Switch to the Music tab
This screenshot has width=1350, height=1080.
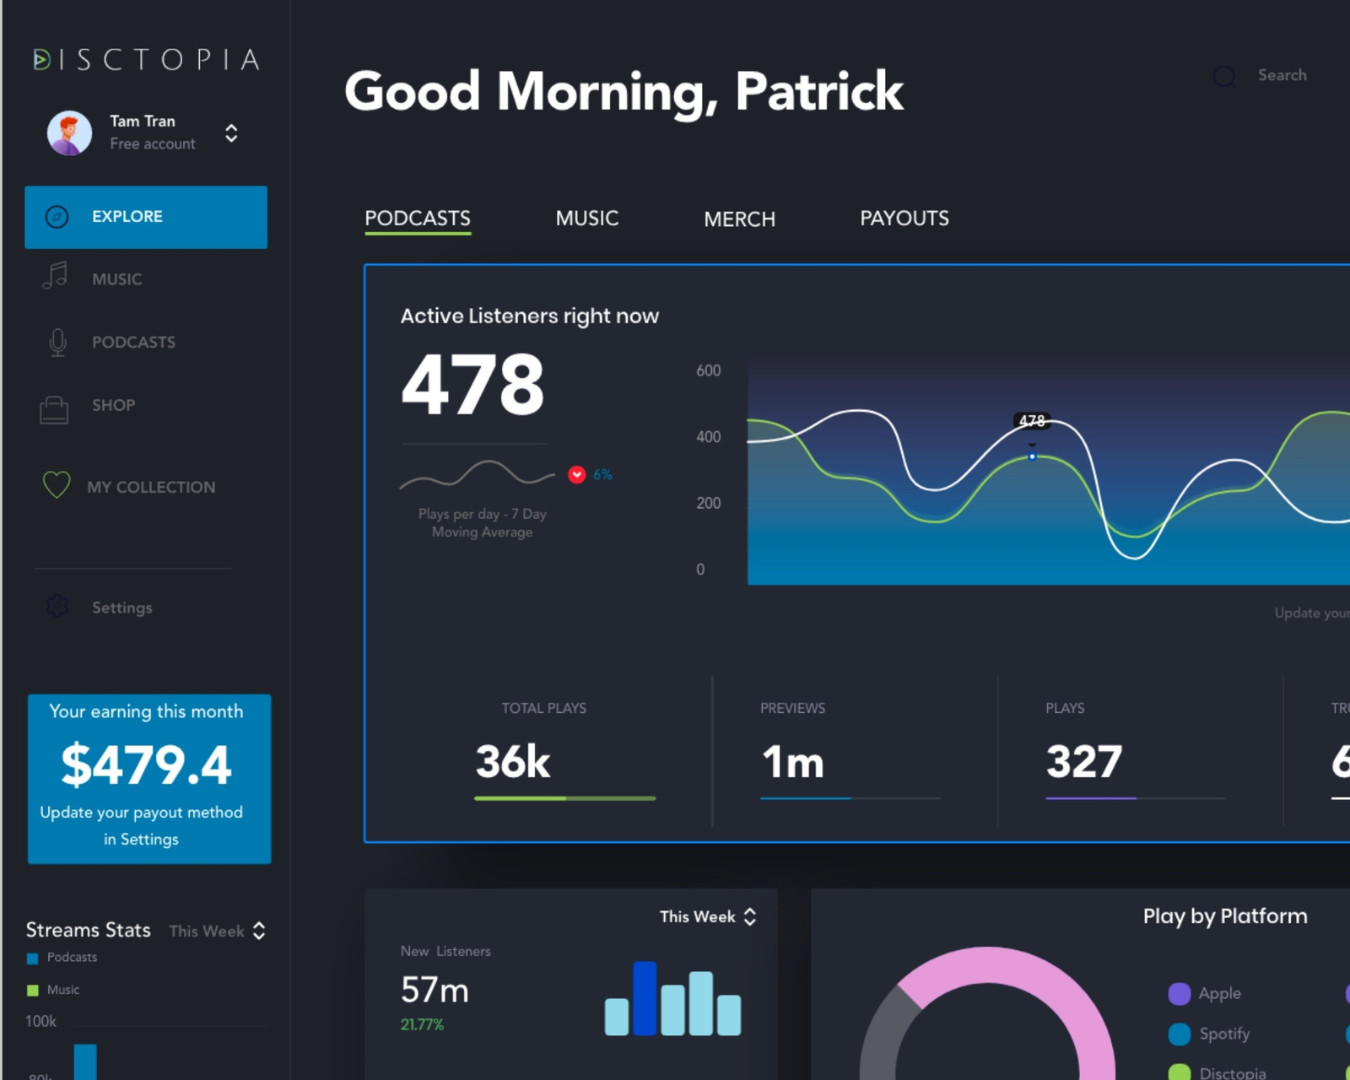(587, 218)
